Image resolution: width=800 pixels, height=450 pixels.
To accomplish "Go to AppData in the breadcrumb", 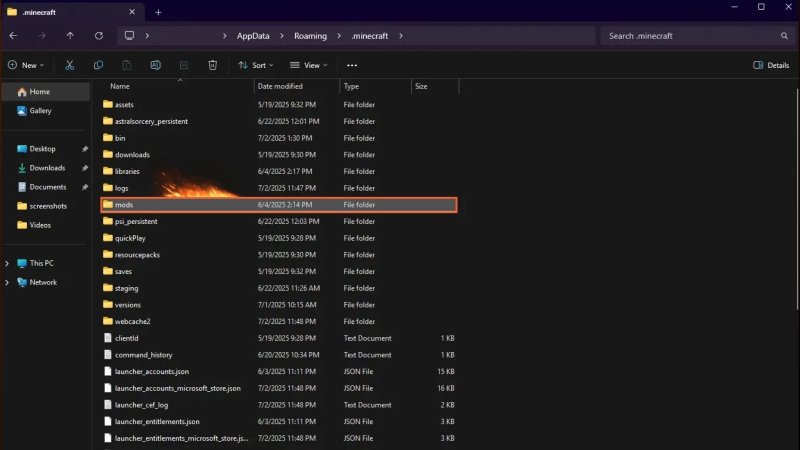I will click(253, 36).
